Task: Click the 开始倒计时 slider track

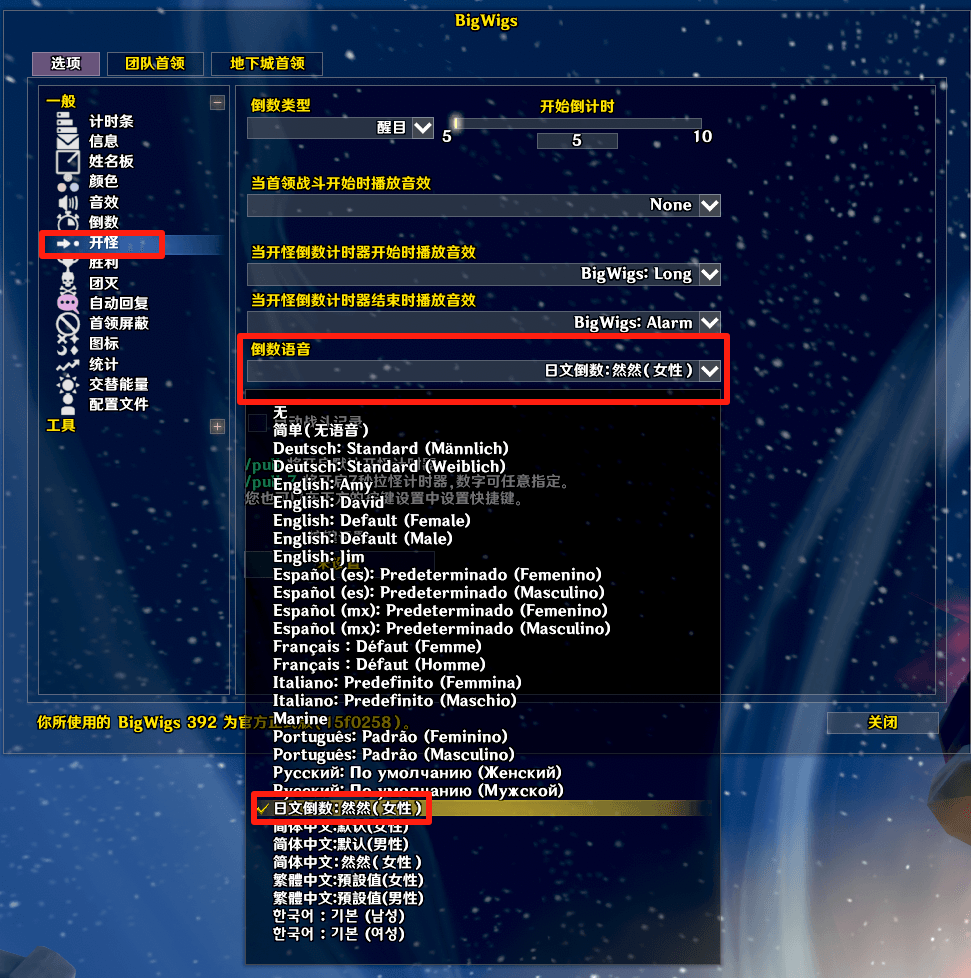Action: [577, 123]
